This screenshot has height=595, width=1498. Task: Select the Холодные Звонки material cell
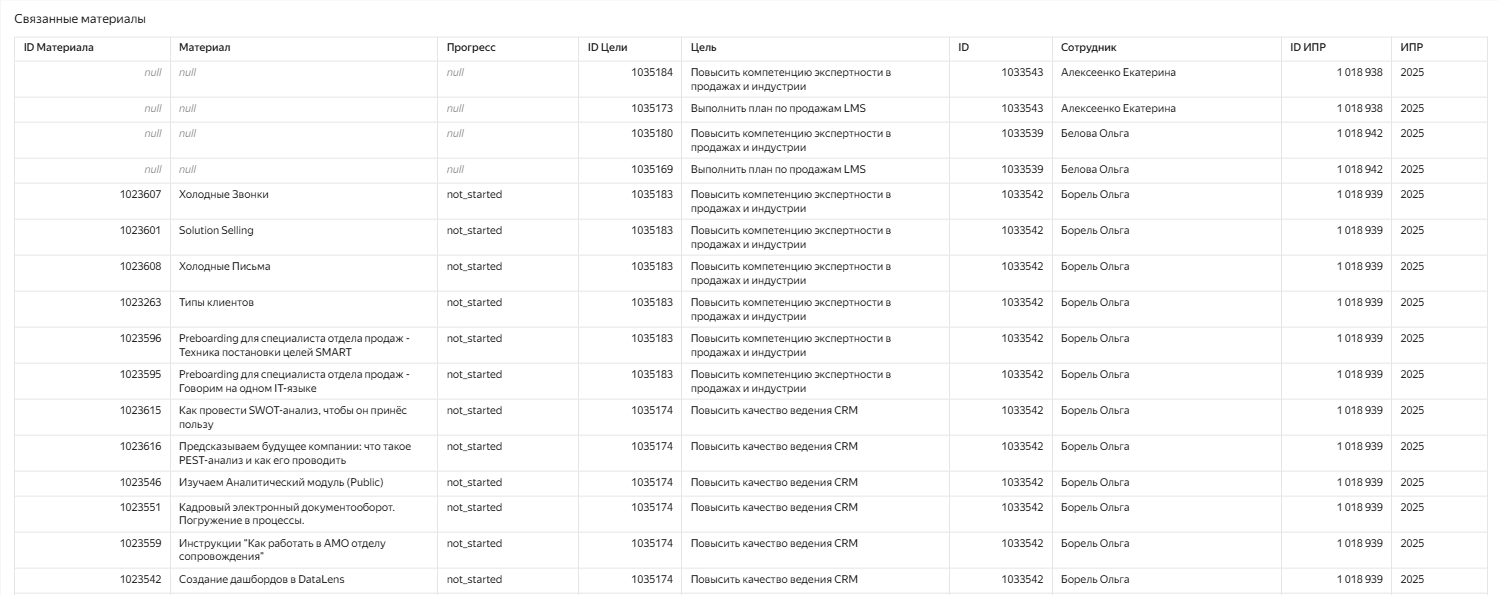tap(223, 195)
